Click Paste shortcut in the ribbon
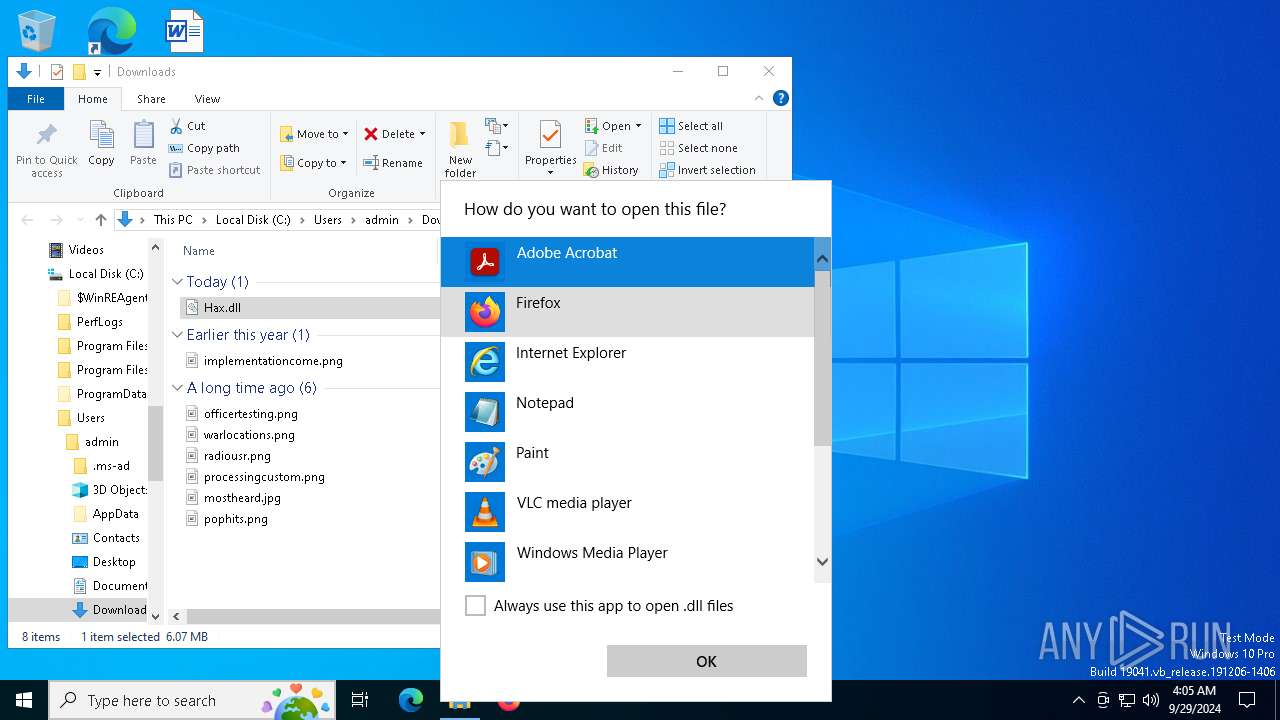The image size is (1280, 720). [x=215, y=170]
